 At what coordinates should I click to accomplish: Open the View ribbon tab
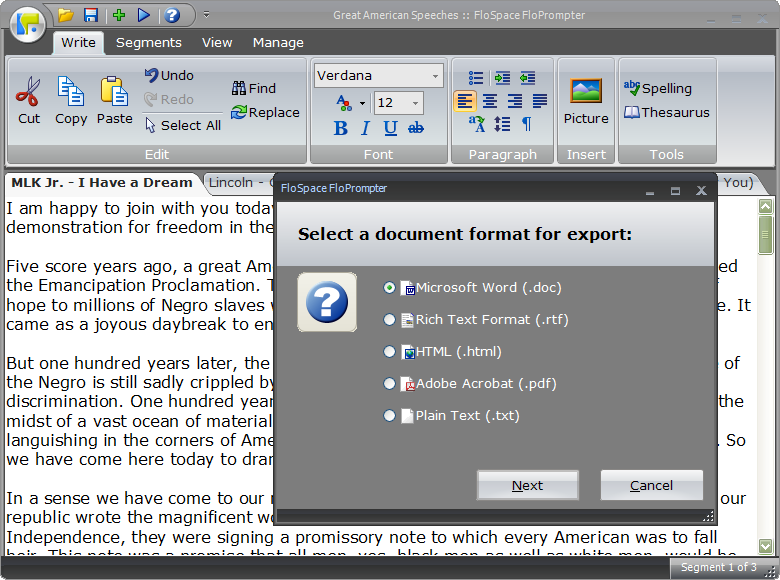[217, 43]
